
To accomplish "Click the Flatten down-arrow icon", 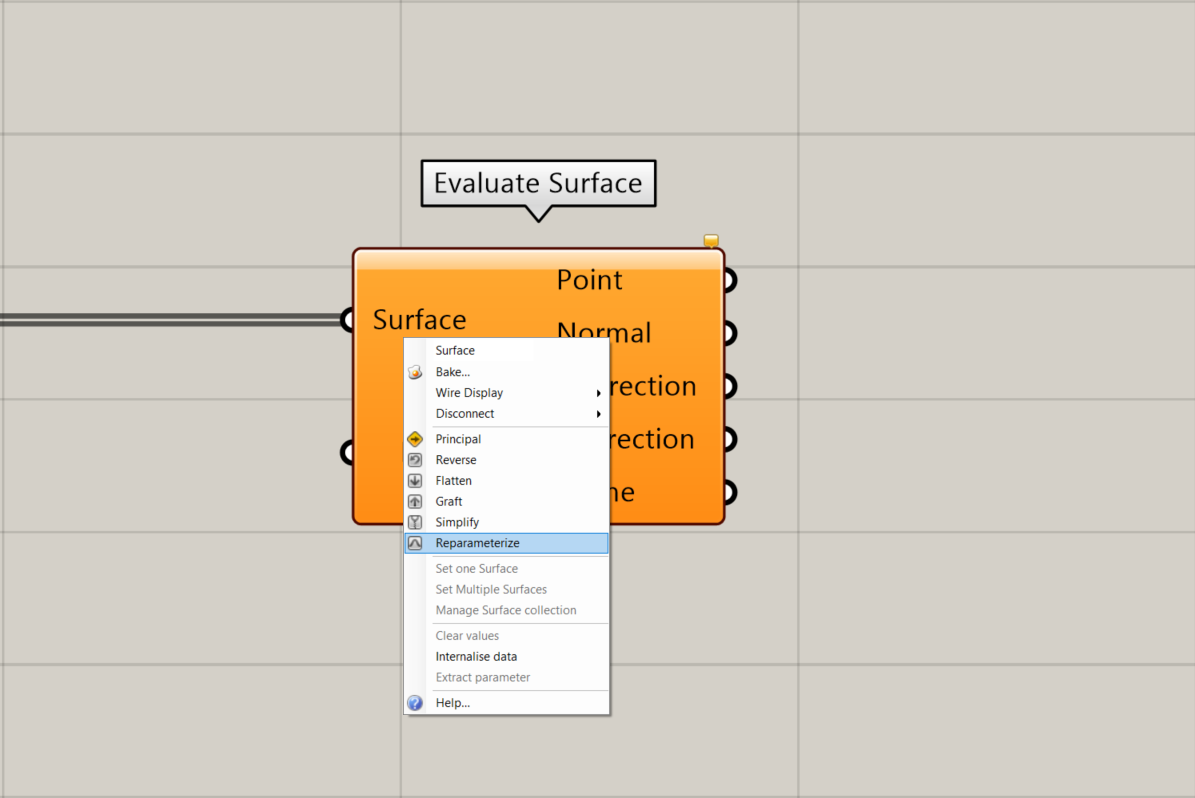I will point(416,480).
